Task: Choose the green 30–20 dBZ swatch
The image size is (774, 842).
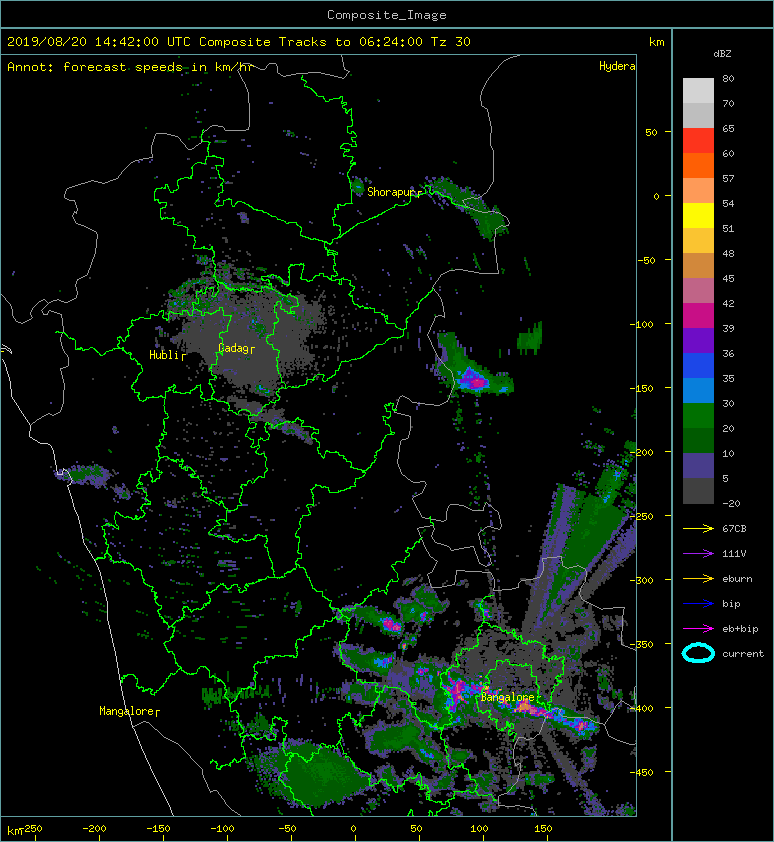Action: [x=698, y=416]
